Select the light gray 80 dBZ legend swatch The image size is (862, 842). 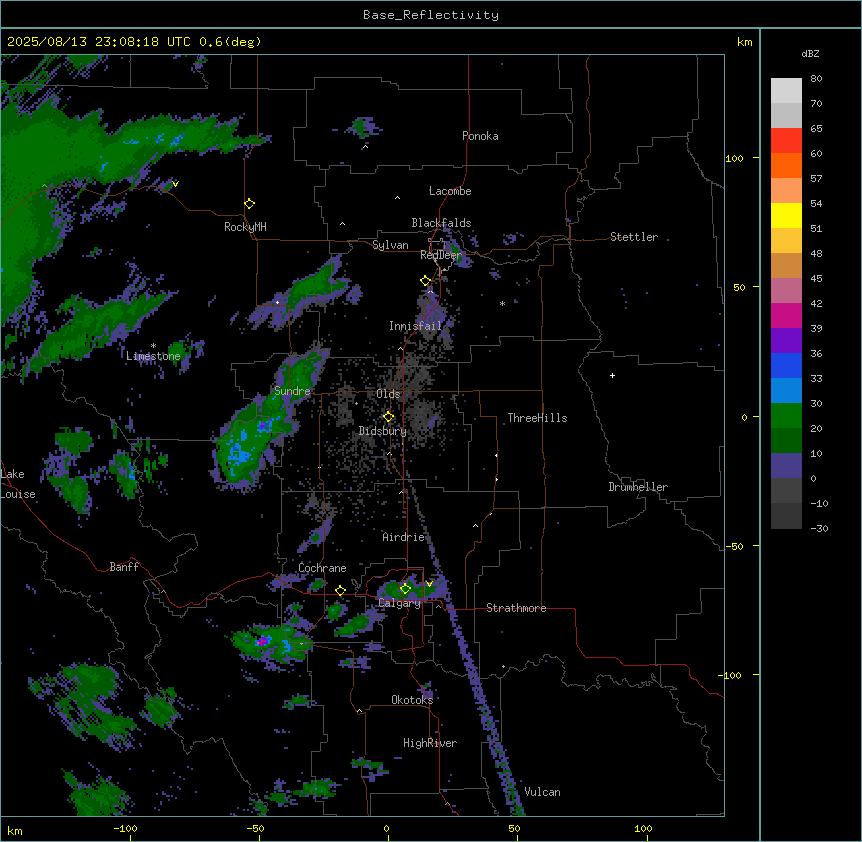(x=786, y=91)
